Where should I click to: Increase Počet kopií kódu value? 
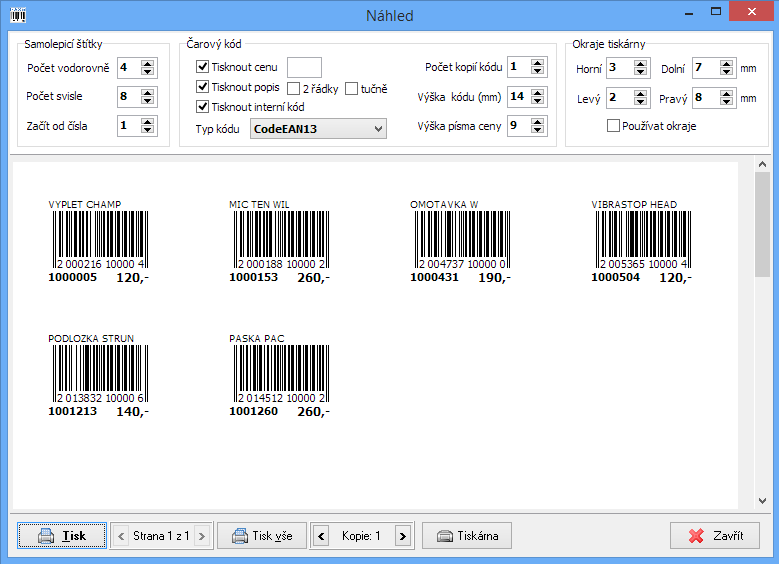tap(537, 63)
